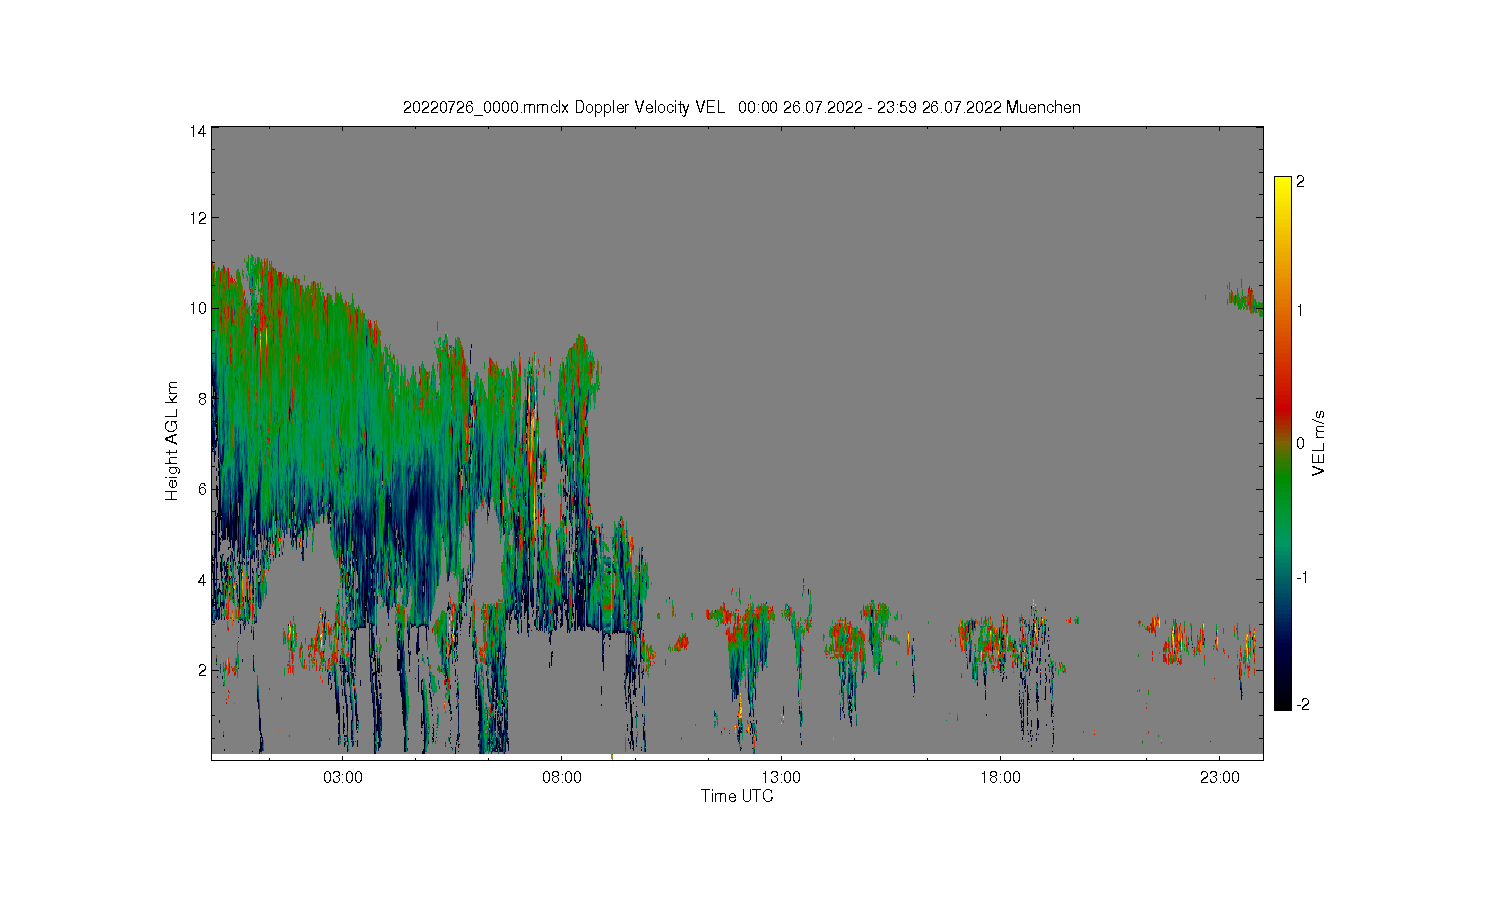Click the '18:00' time axis label
The height and width of the screenshot is (900, 1500).
tap(1000, 778)
